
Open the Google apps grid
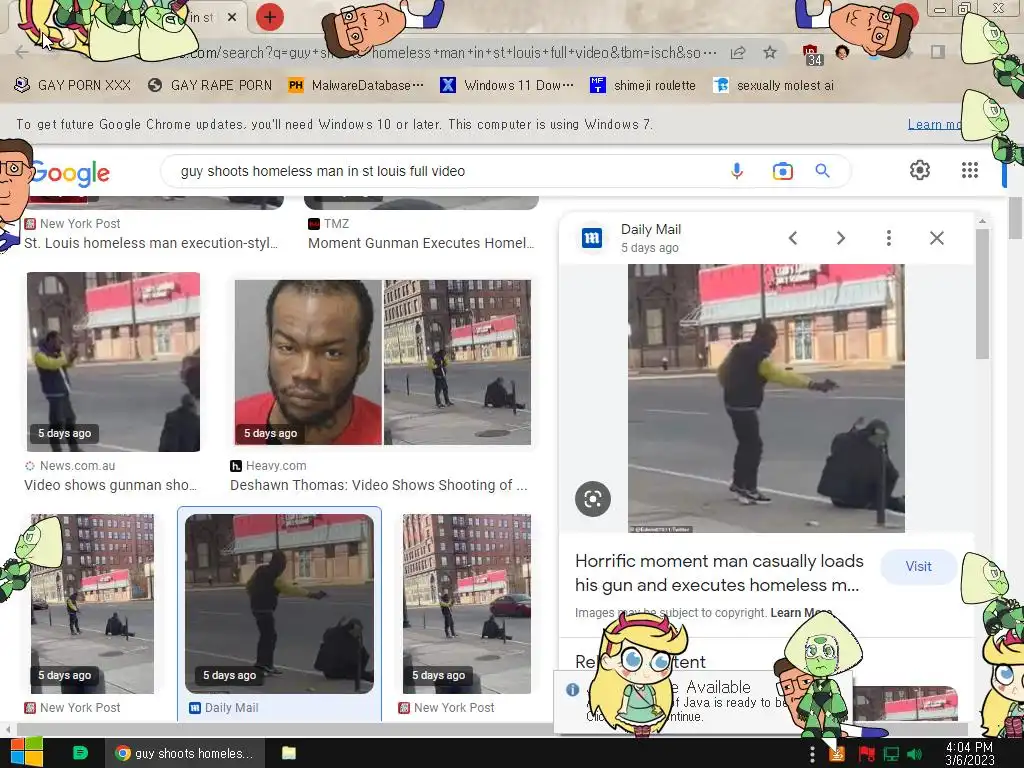click(970, 170)
